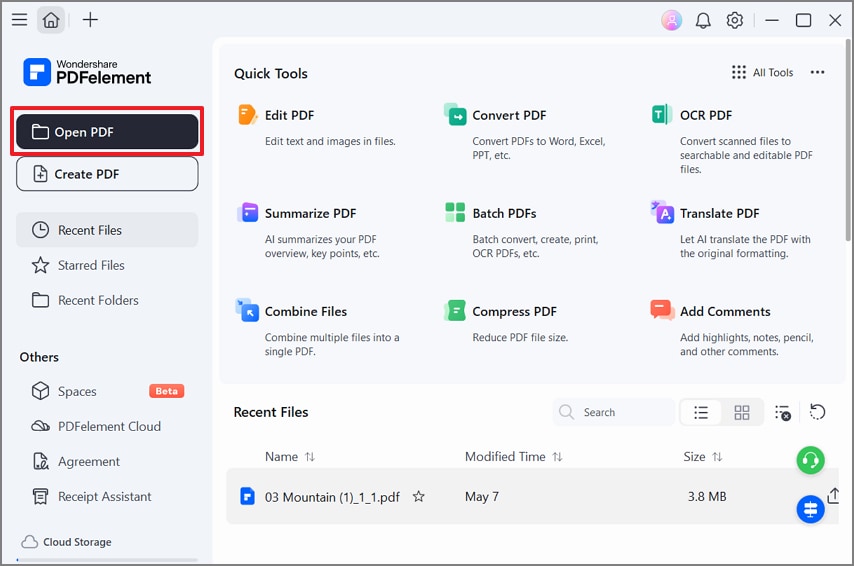Open All Tools grid
Image resolution: width=854 pixels, height=566 pixels.
tap(762, 72)
